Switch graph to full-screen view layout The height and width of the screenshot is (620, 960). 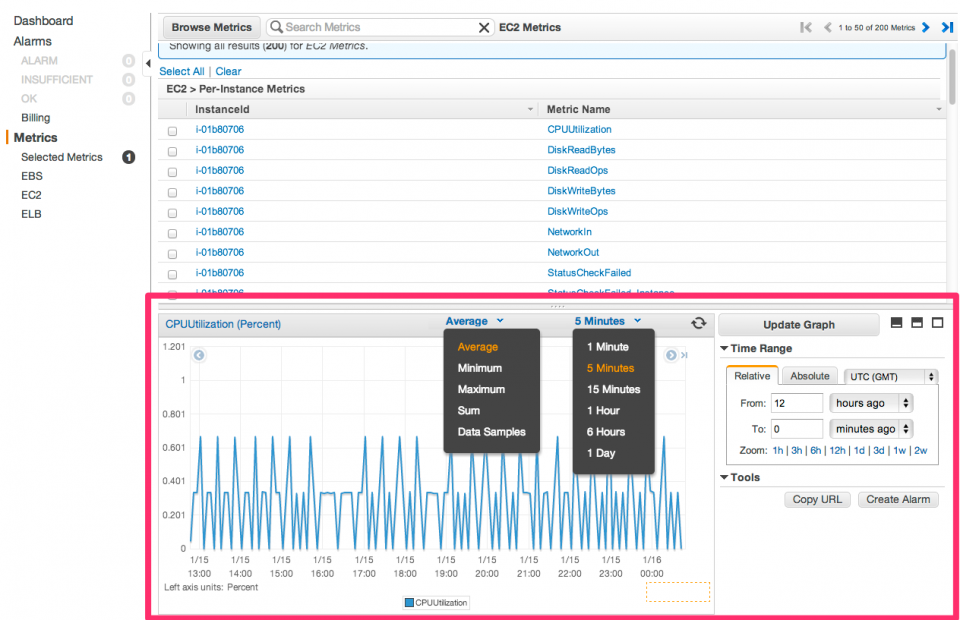(x=936, y=322)
